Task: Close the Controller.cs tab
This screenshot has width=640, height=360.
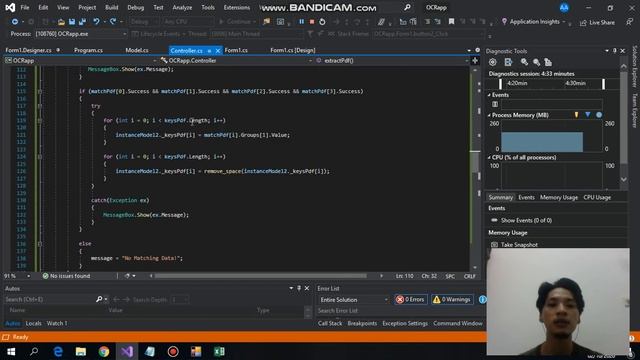Action: pos(218,51)
